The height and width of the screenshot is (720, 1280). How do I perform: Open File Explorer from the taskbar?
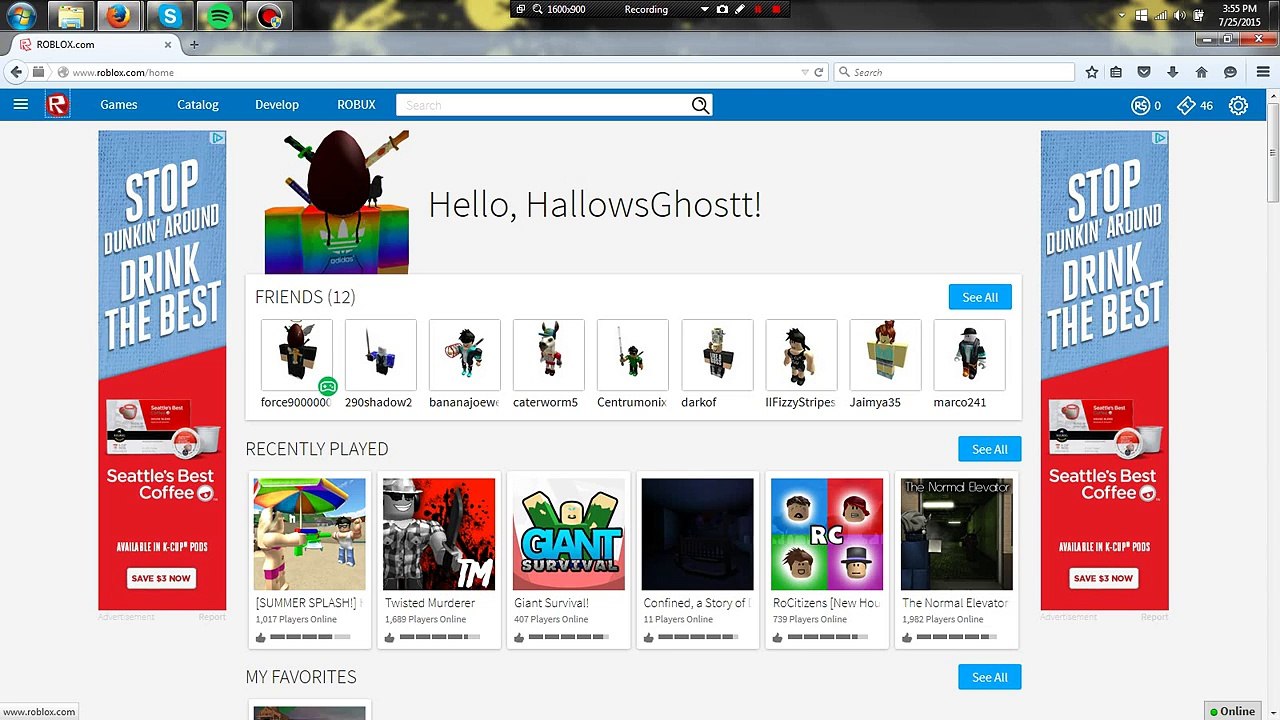(x=71, y=16)
